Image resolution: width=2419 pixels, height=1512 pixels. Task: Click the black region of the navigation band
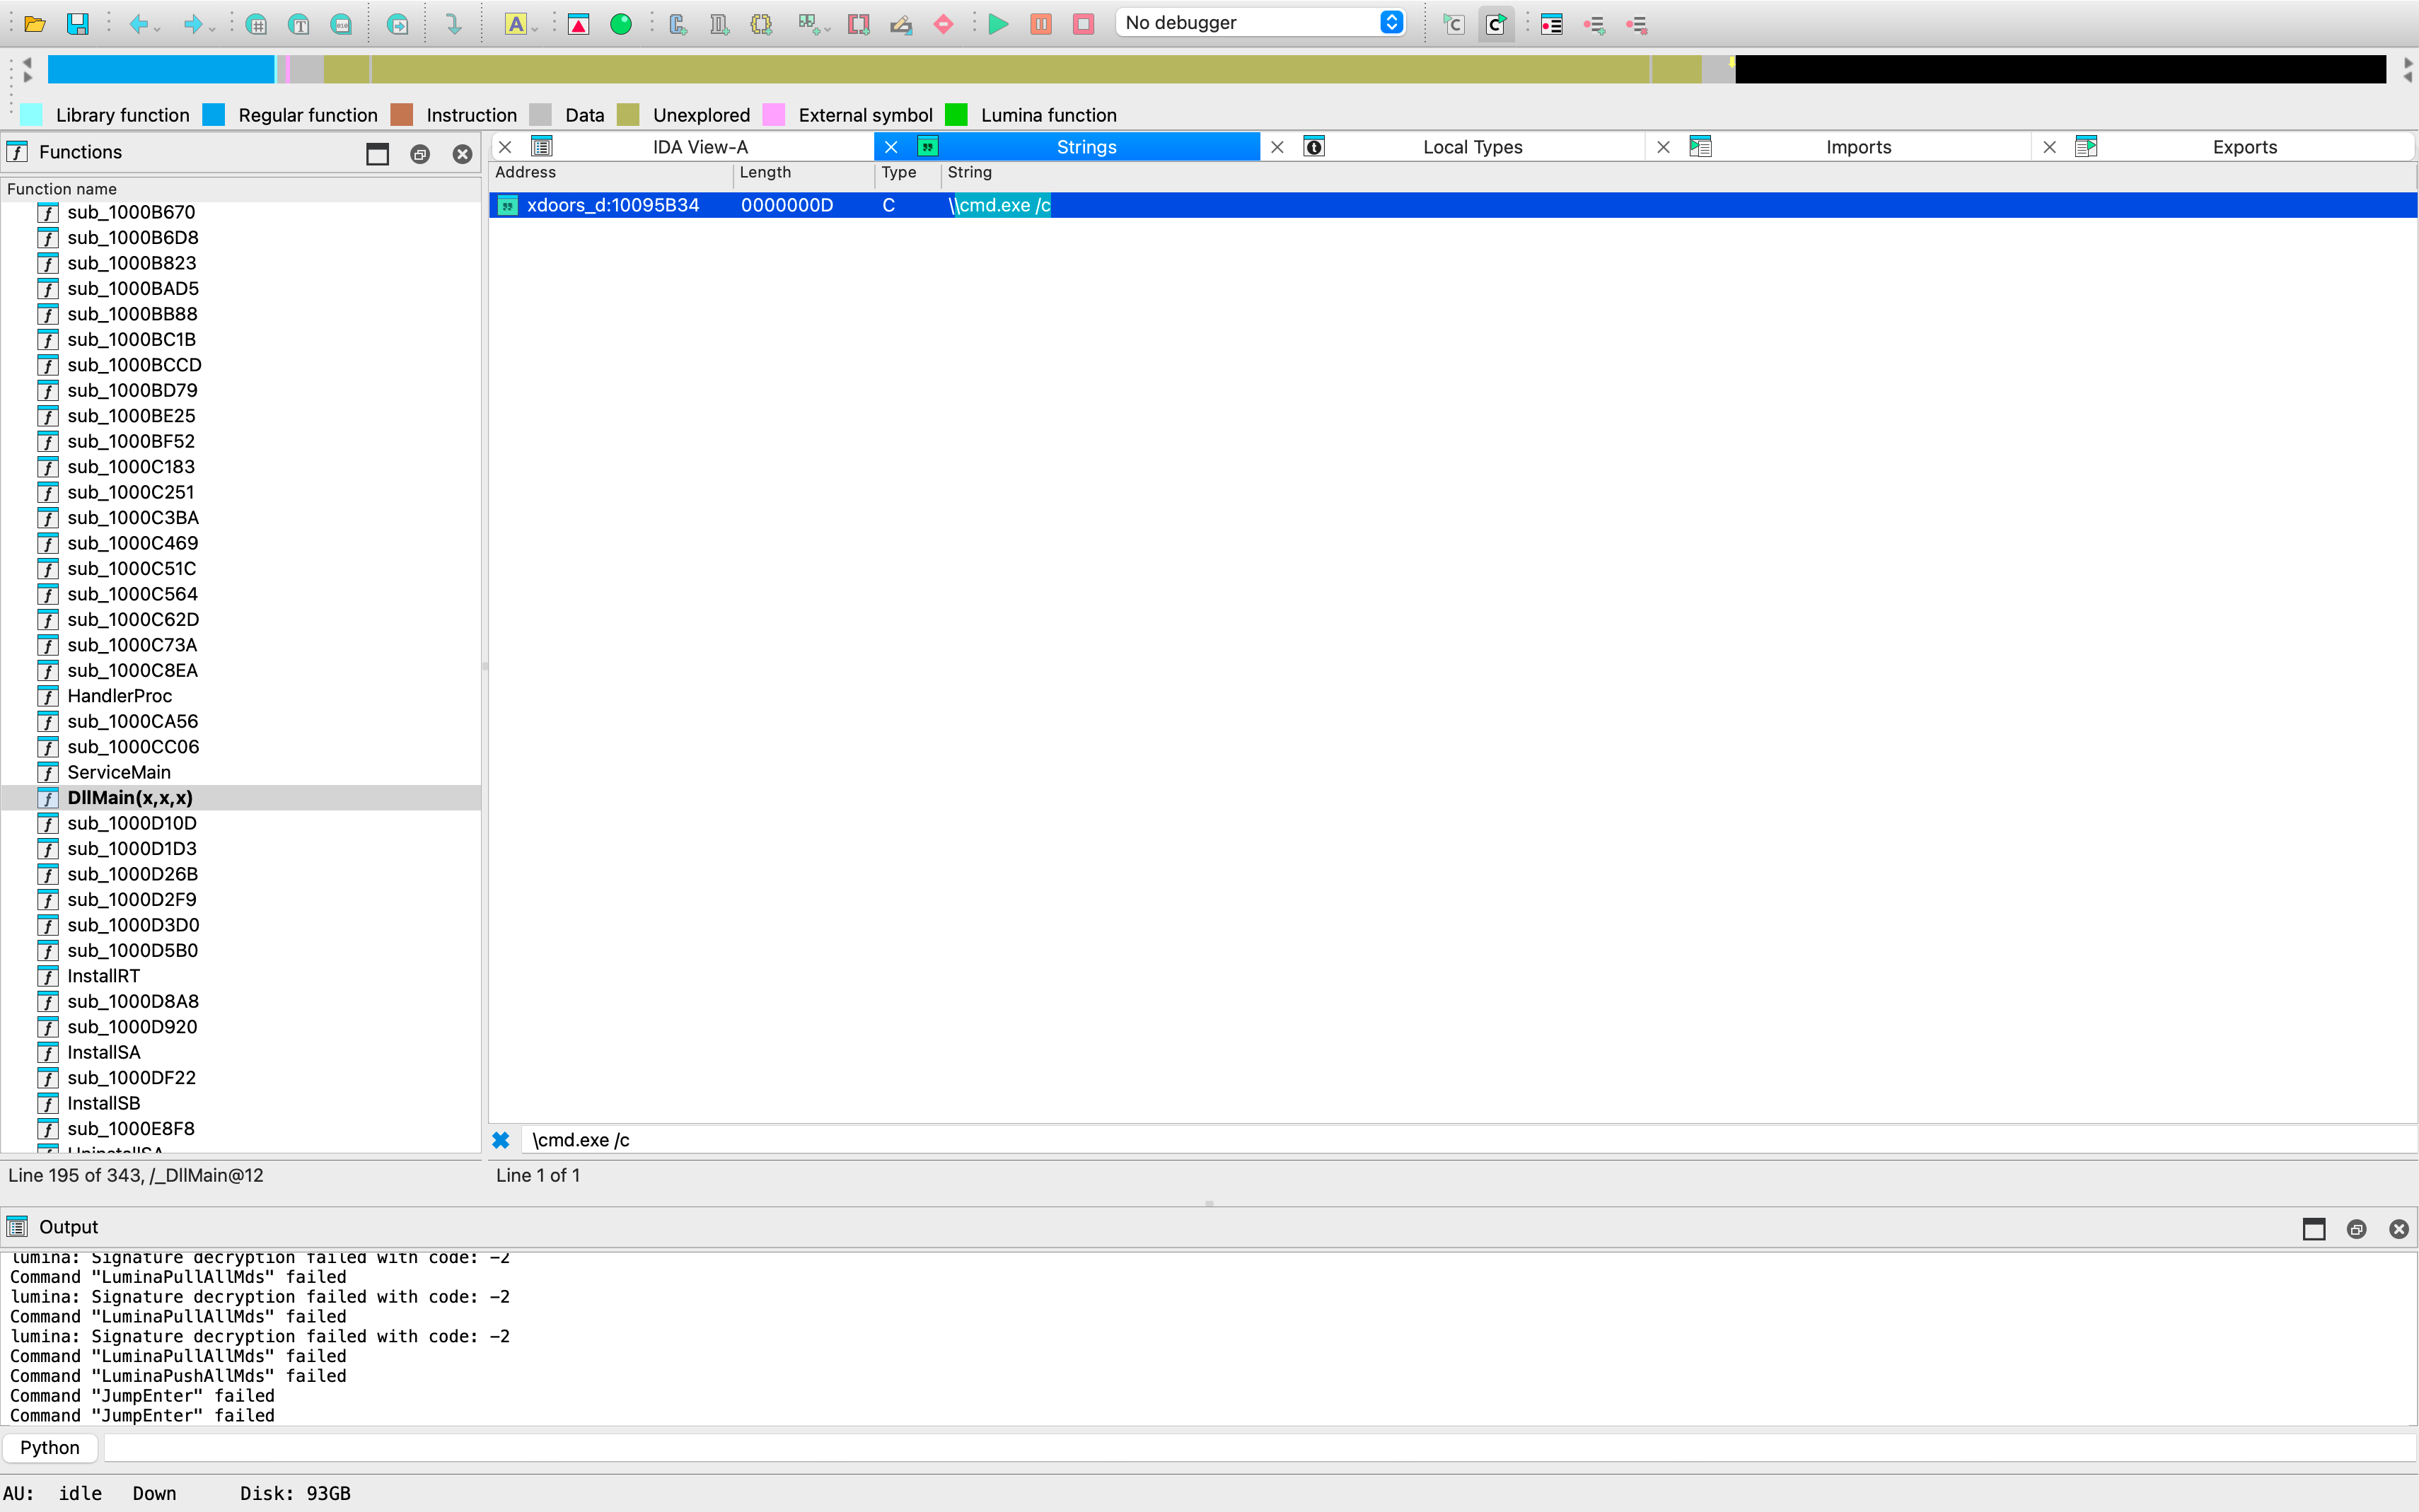tap(2060, 69)
